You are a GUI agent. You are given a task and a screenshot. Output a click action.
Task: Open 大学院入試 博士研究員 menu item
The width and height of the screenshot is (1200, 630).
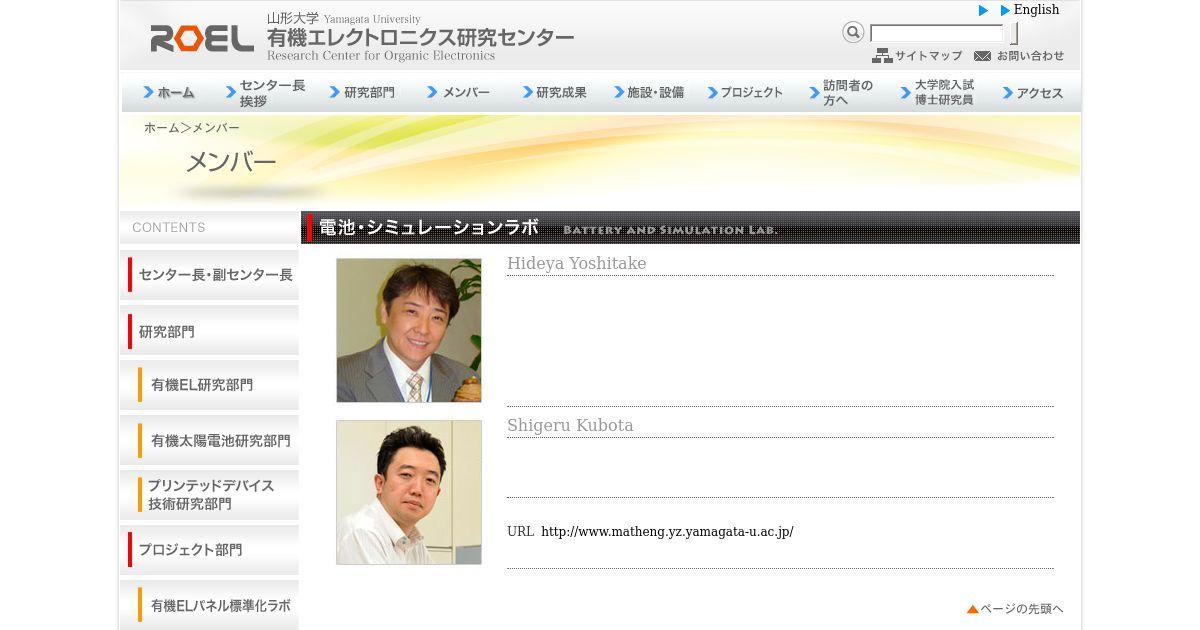[940, 92]
